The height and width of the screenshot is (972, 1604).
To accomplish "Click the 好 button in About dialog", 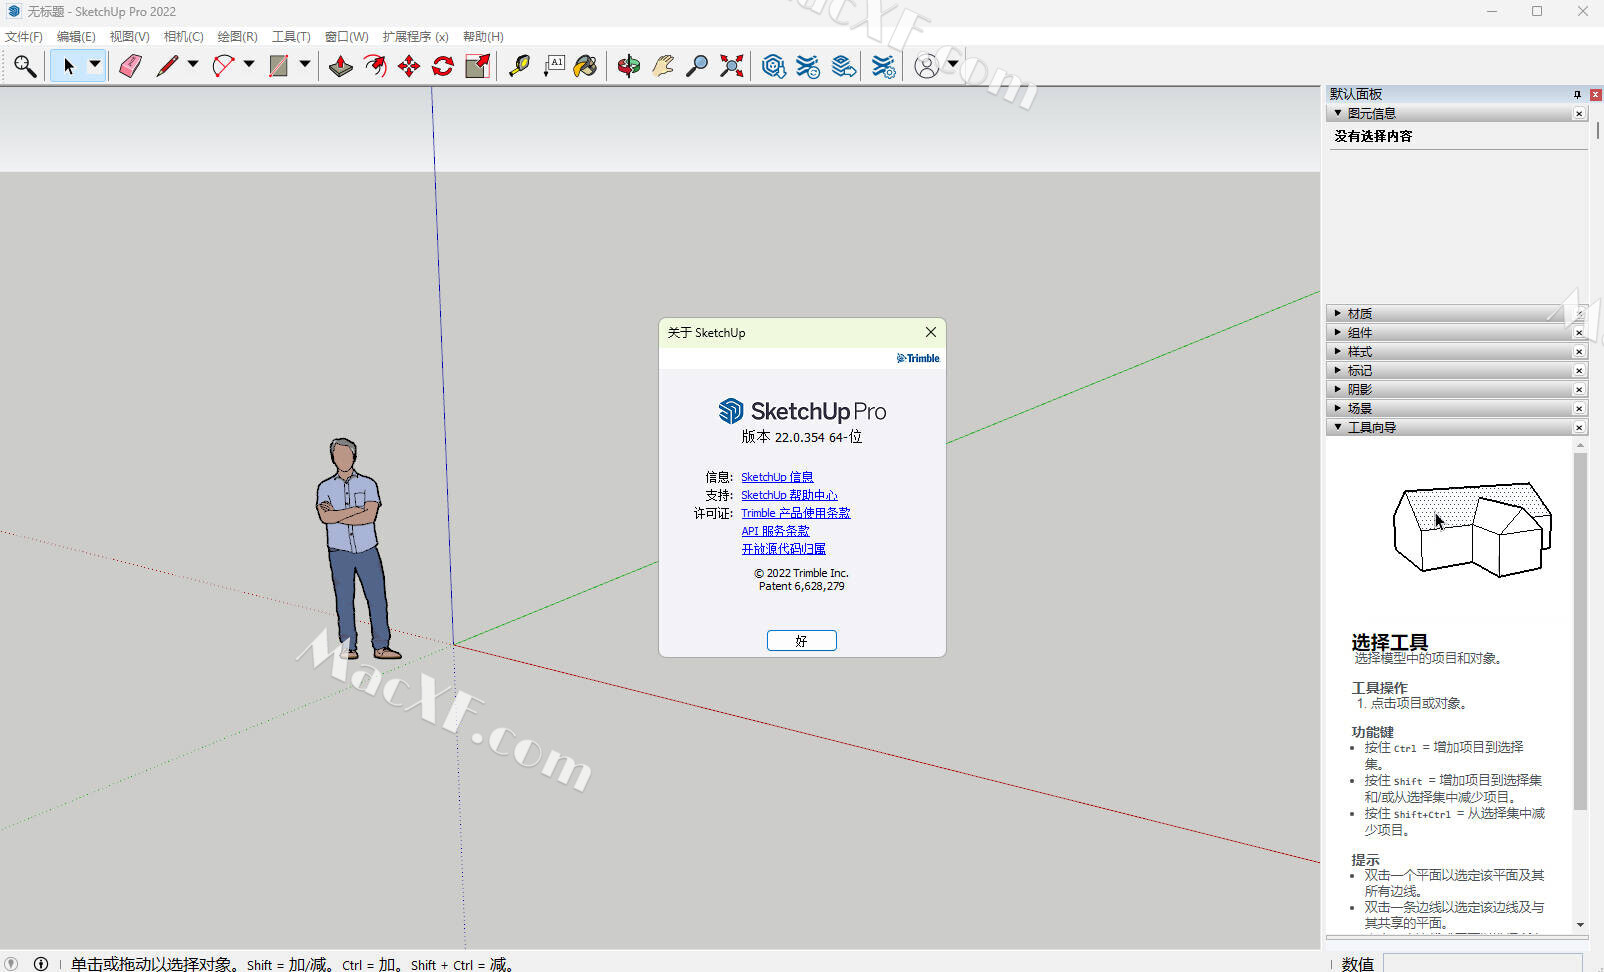I will pyautogui.click(x=802, y=641).
